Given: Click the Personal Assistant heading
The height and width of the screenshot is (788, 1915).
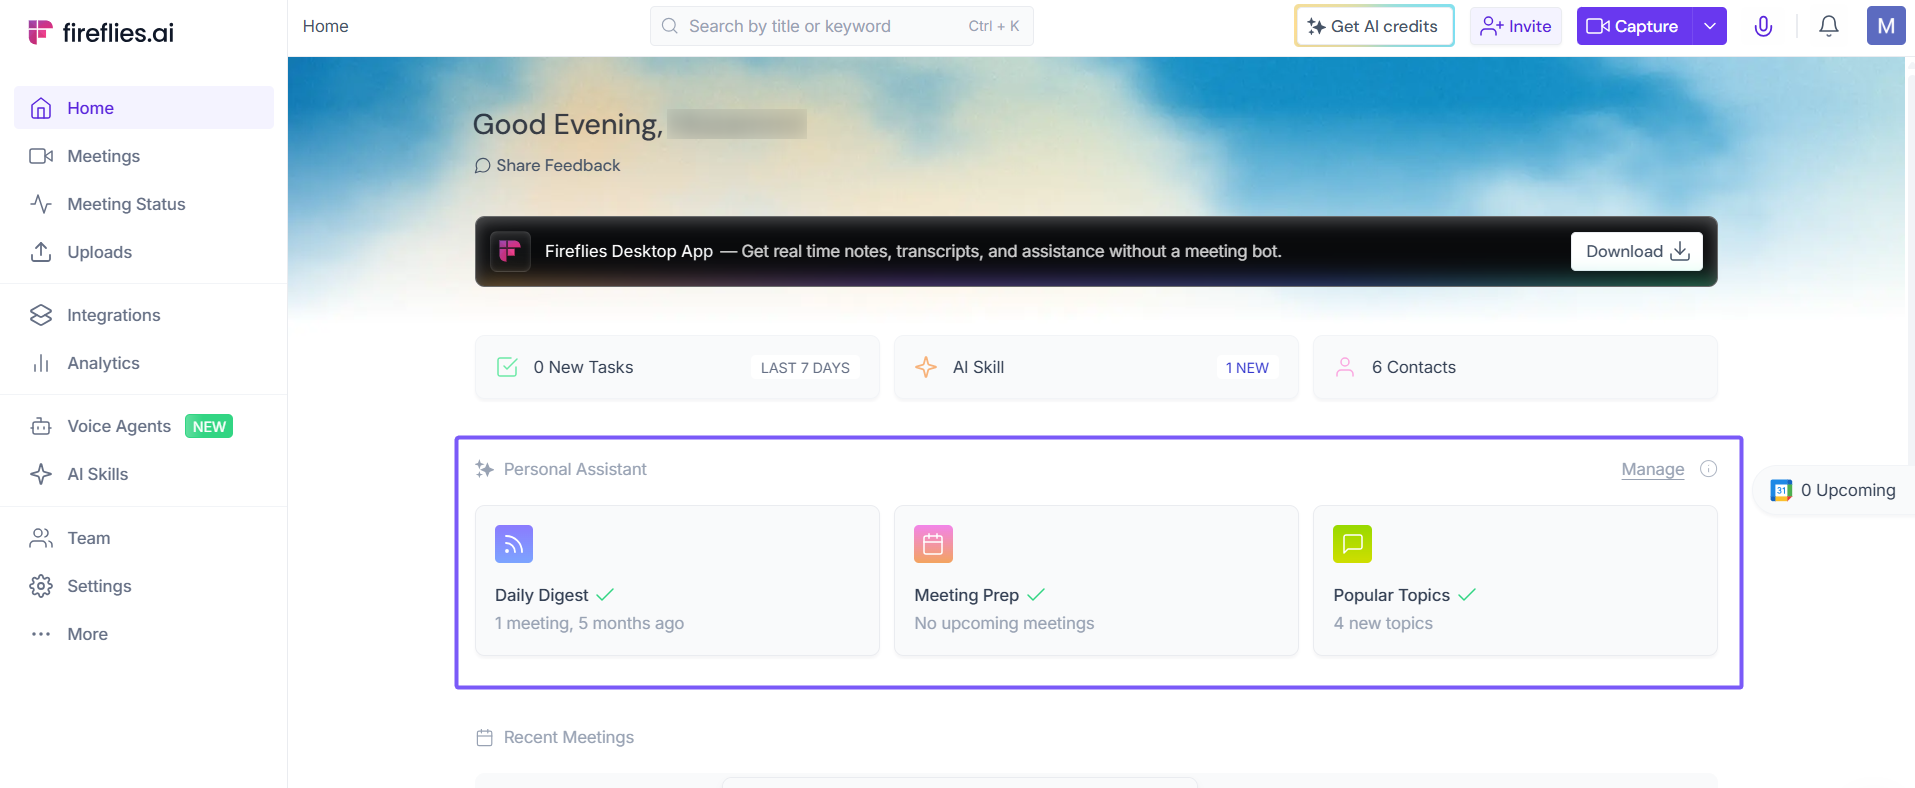Looking at the screenshot, I should tap(575, 469).
